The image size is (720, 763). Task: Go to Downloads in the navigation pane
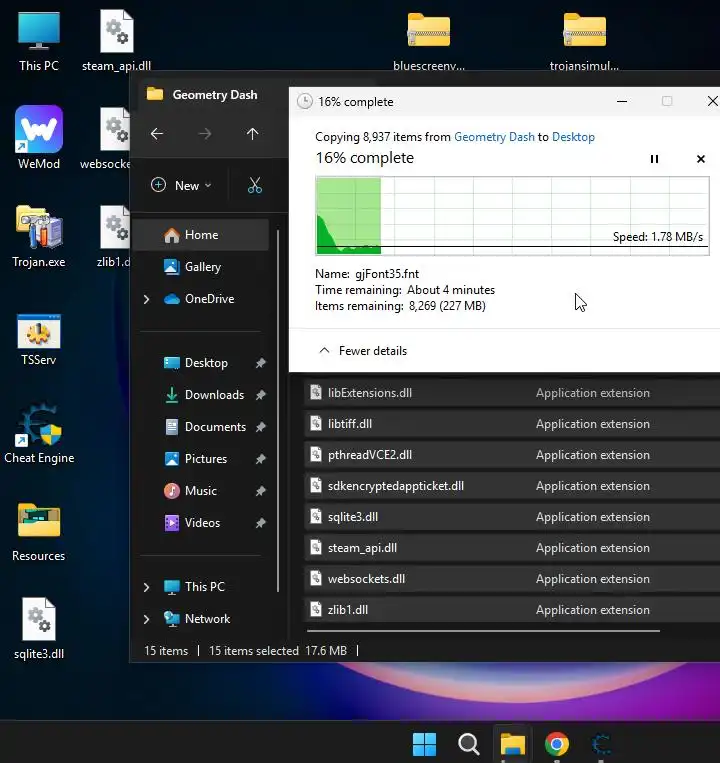pyautogui.click(x=204, y=395)
